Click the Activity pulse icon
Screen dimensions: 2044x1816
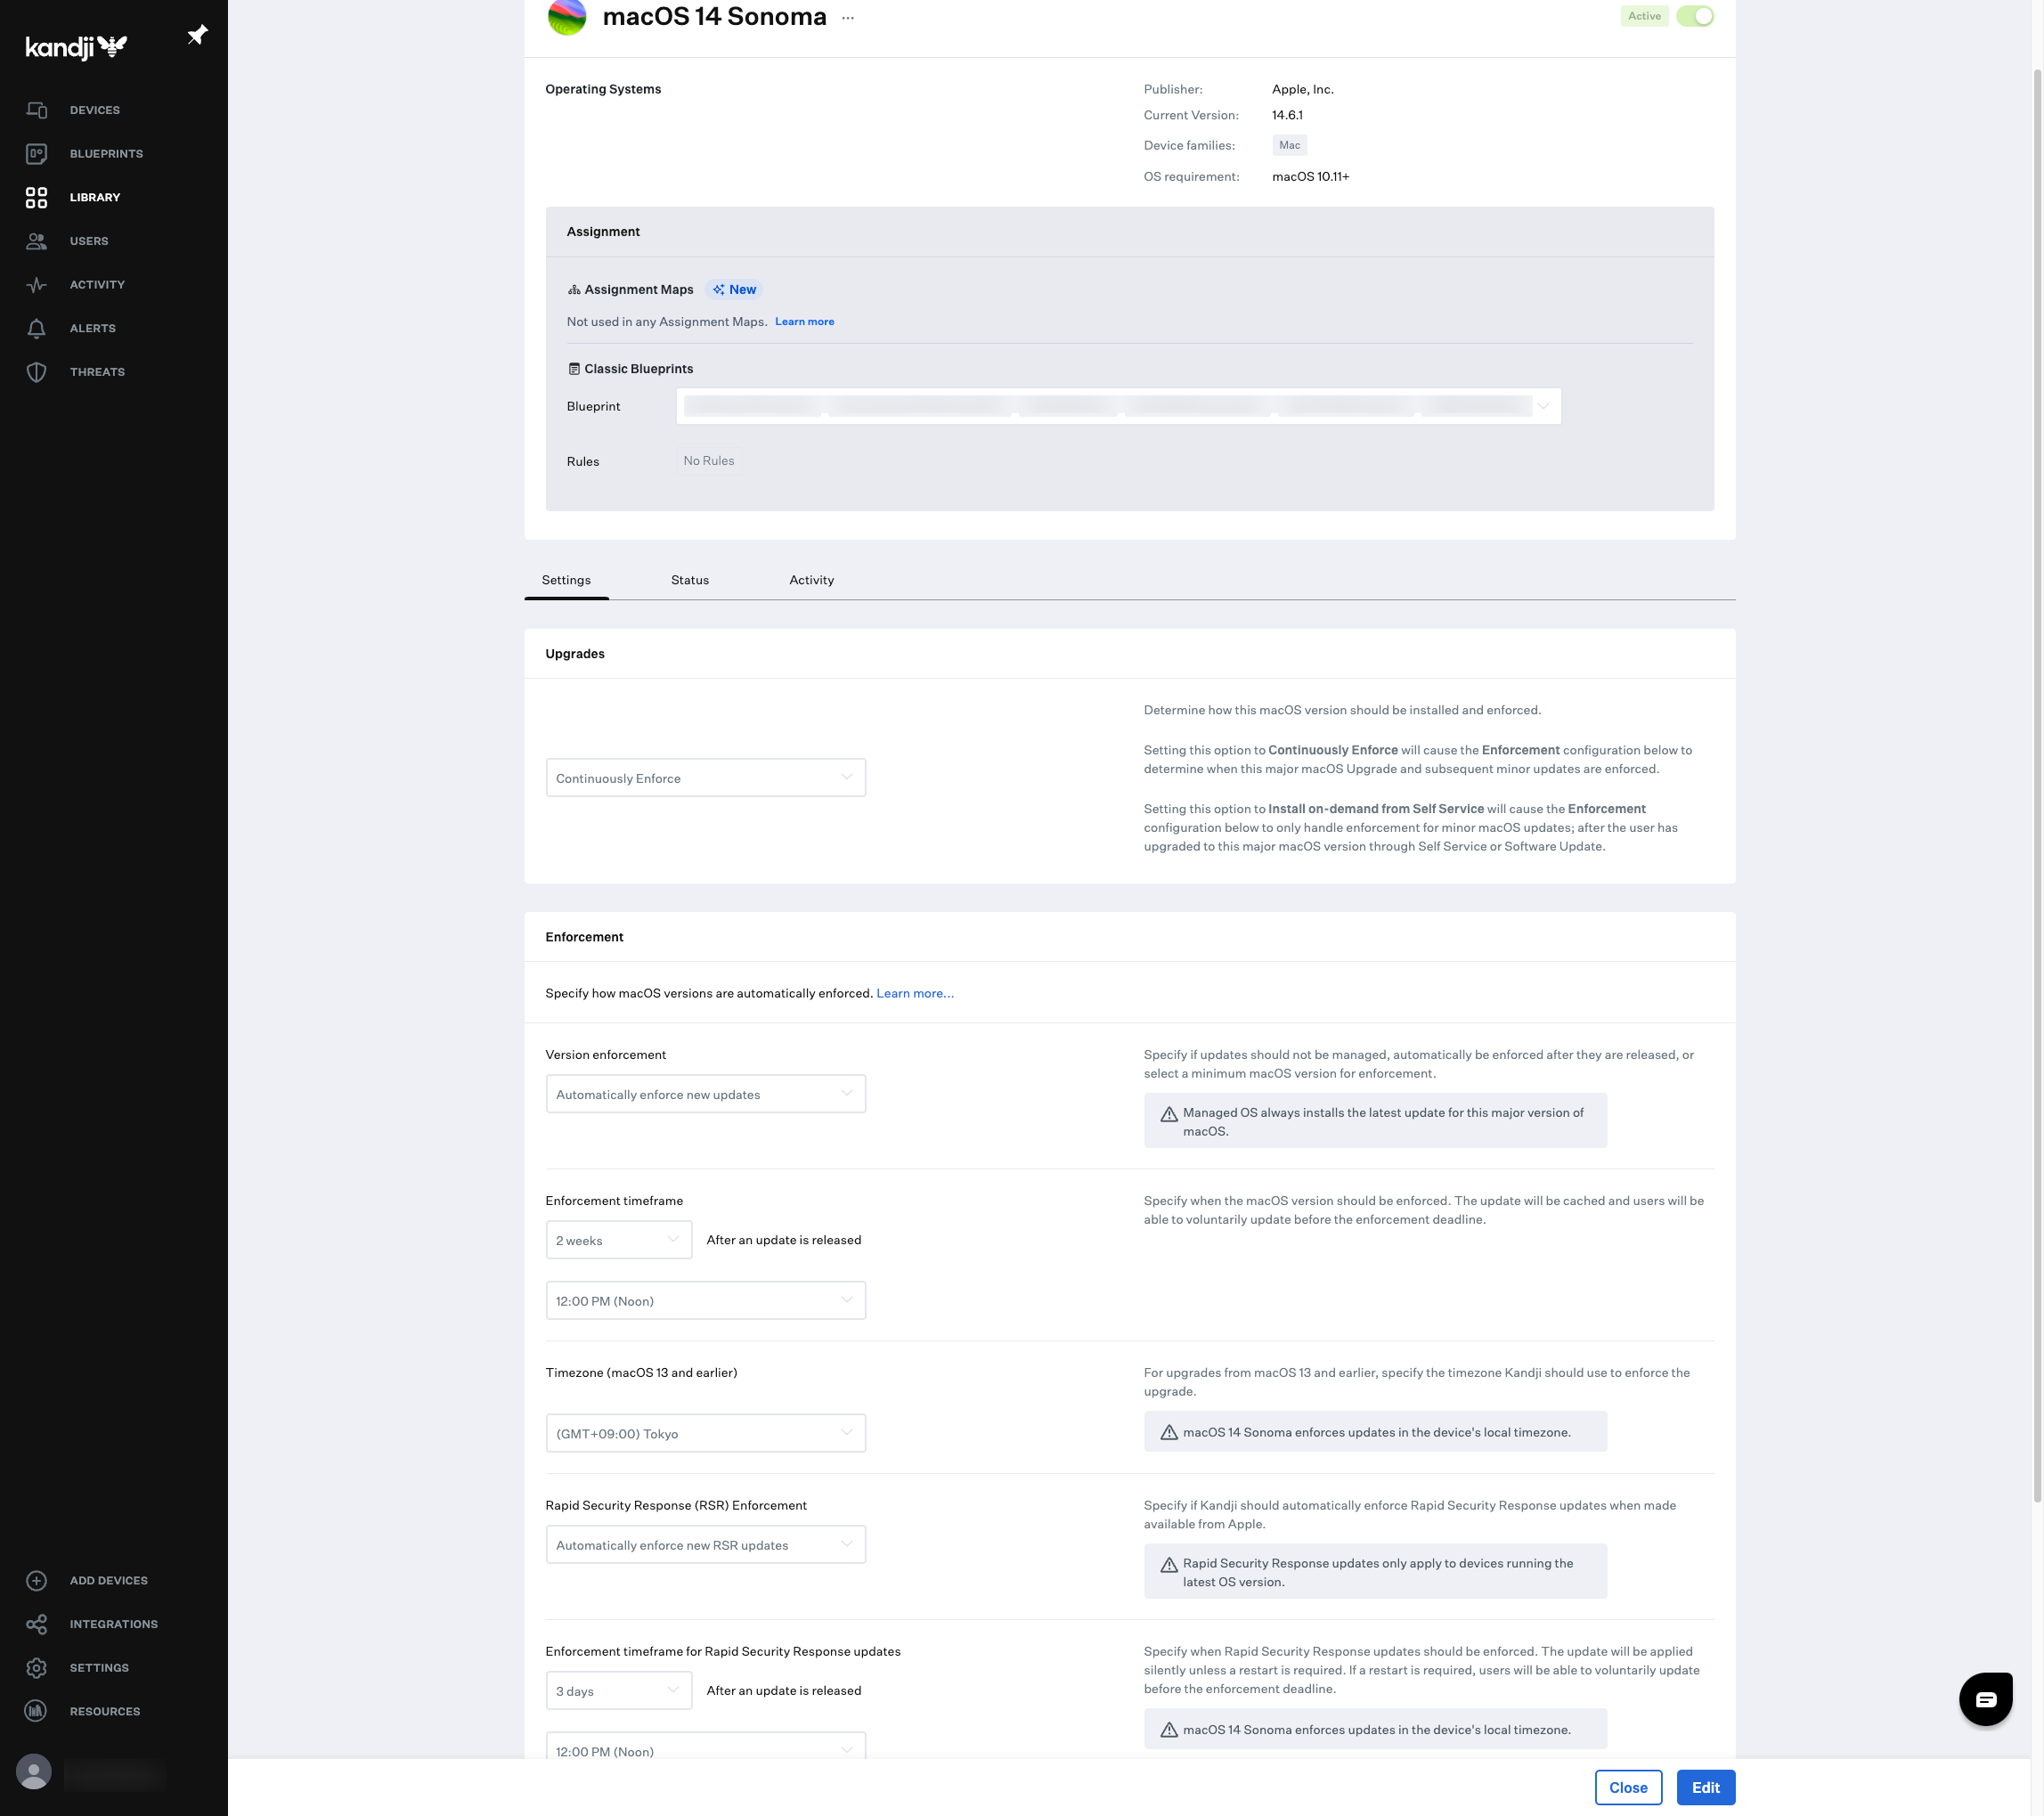click(37, 285)
